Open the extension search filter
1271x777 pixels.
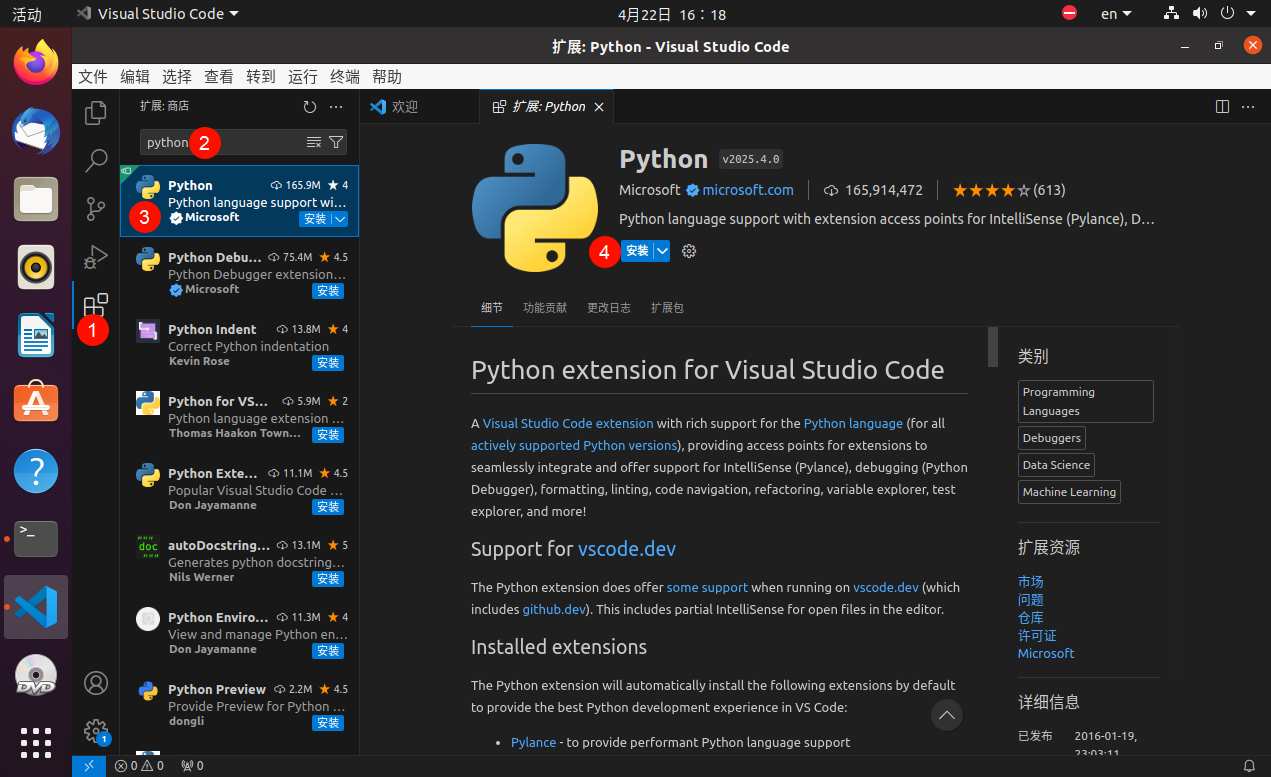click(x=336, y=142)
